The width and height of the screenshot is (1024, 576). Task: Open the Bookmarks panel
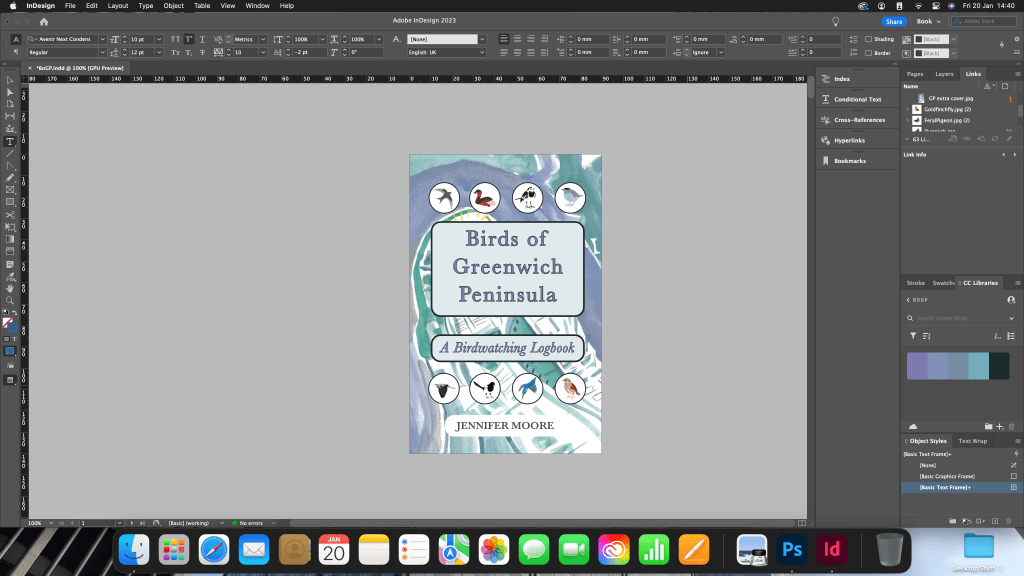(850, 160)
